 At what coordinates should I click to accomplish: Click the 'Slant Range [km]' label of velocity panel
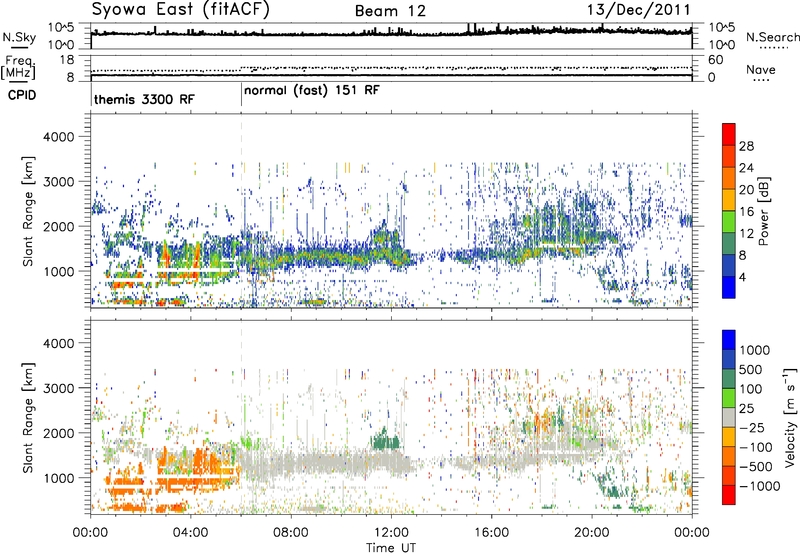click(28, 417)
